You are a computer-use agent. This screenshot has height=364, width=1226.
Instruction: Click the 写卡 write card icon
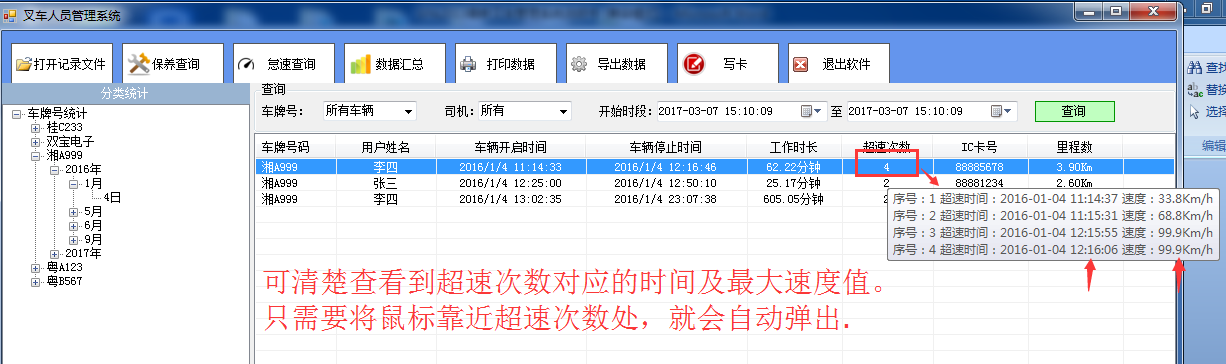click(694, 64)
